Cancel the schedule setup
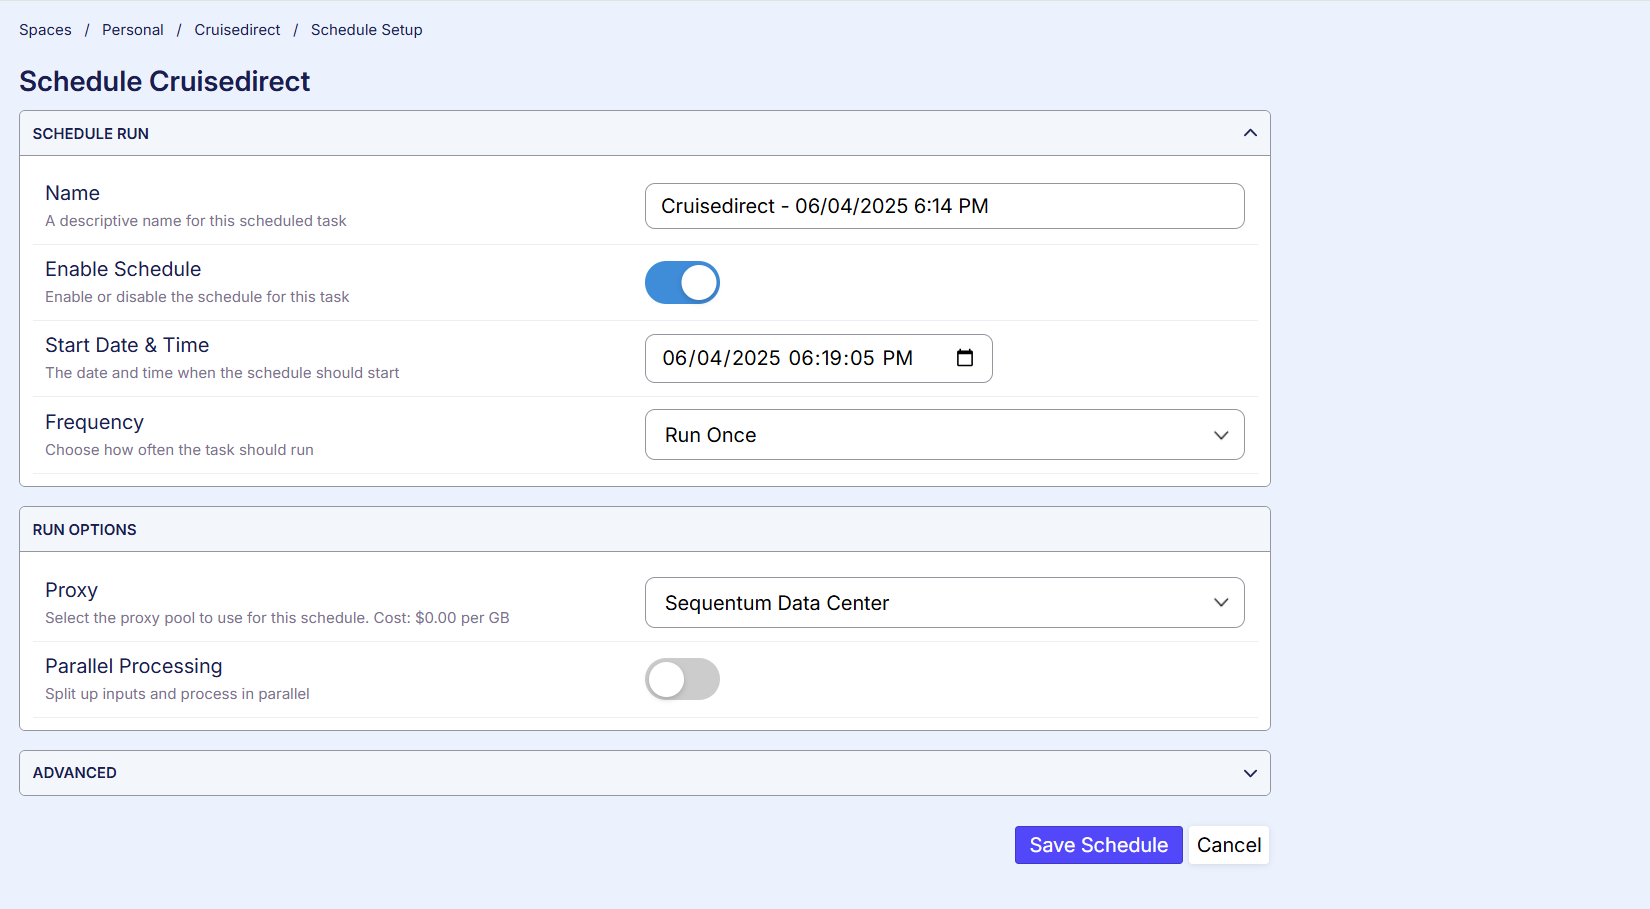This screenshot has width=1650, height=909. 1228,845
